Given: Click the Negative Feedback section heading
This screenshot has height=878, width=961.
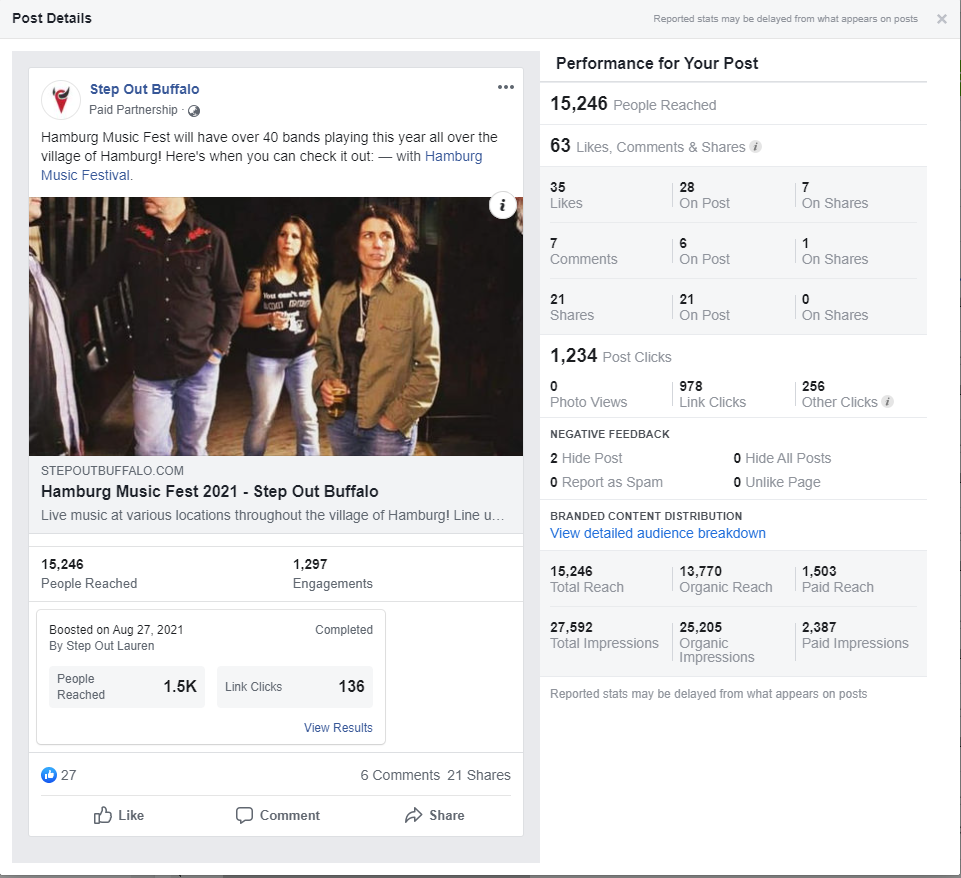Looking at the screenshot, I should [610, 434].
